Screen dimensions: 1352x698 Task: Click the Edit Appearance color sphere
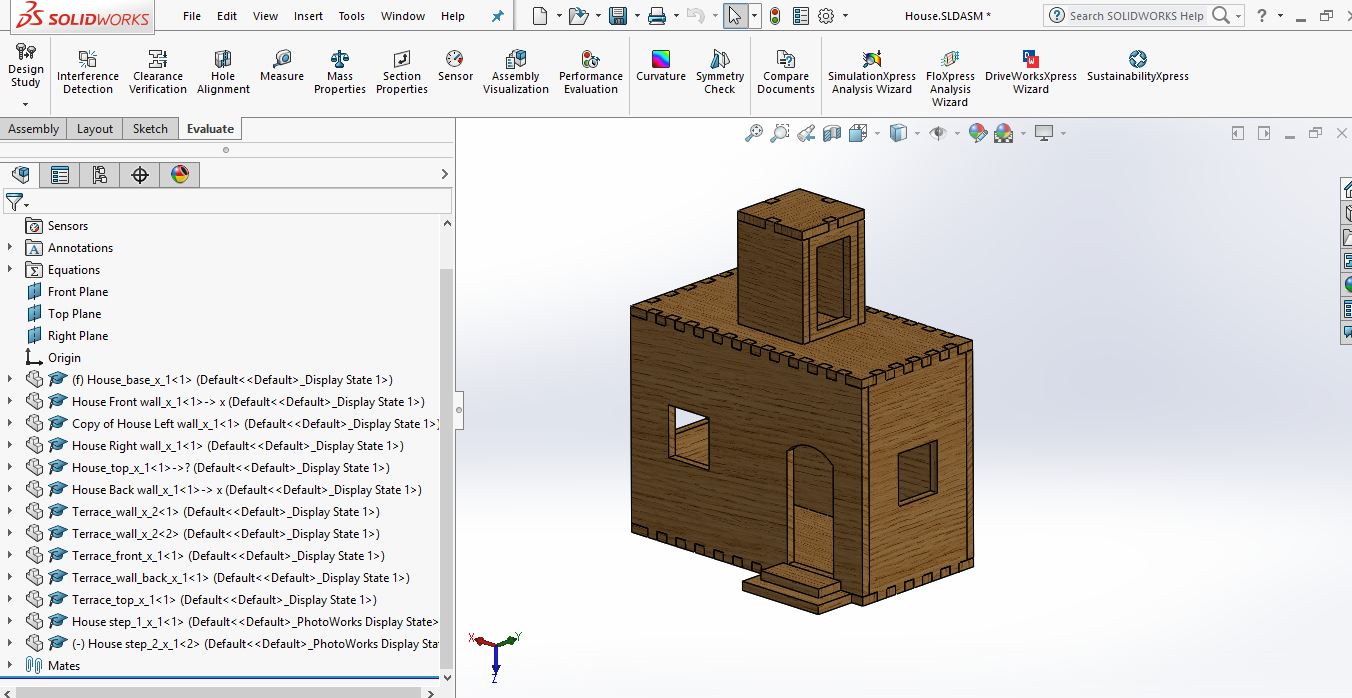[x=978, y=133]
